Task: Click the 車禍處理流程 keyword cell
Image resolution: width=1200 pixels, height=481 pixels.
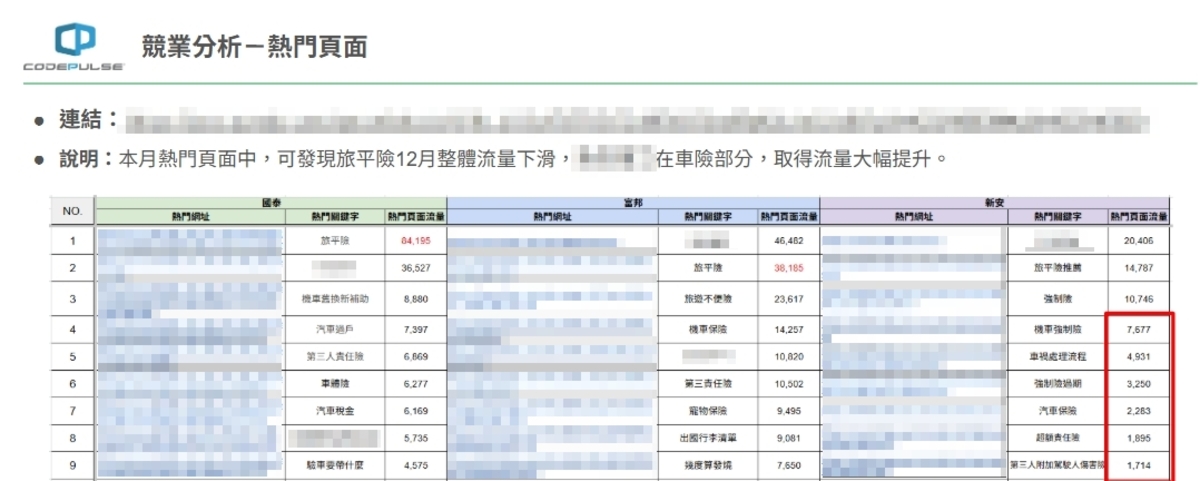Action: click(x=1058, y=355)
